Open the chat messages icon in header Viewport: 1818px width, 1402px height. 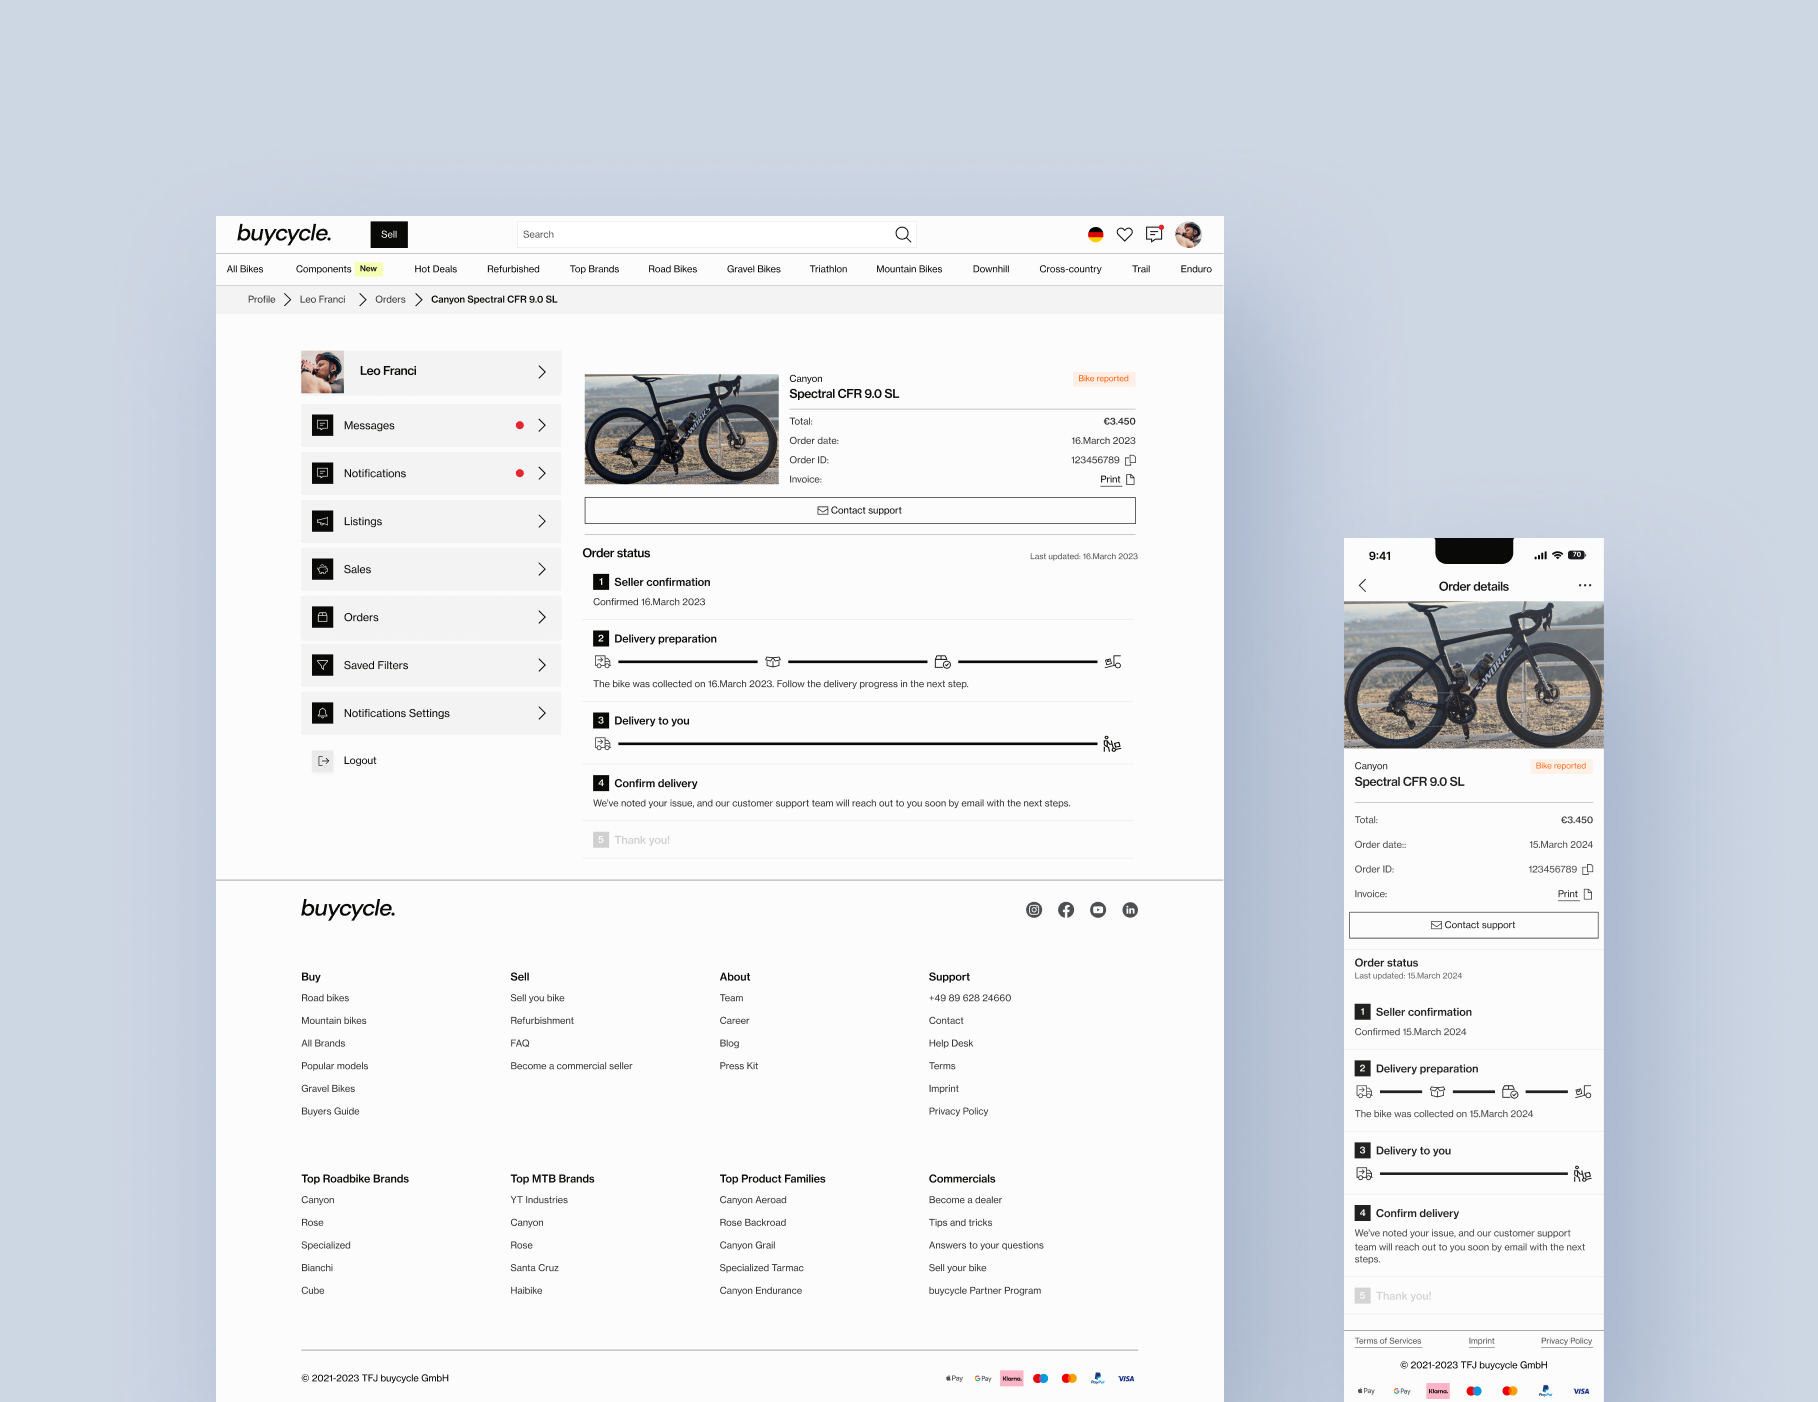point(1154,234)
